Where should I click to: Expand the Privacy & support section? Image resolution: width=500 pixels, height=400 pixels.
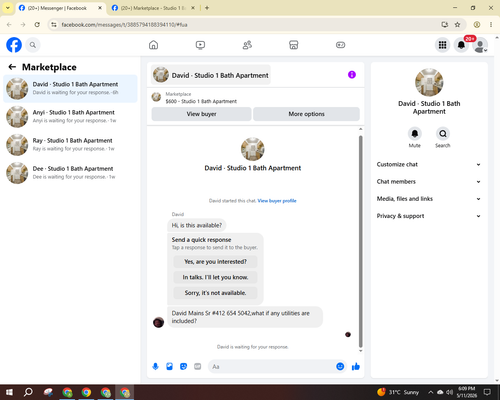tap(429, 216)
